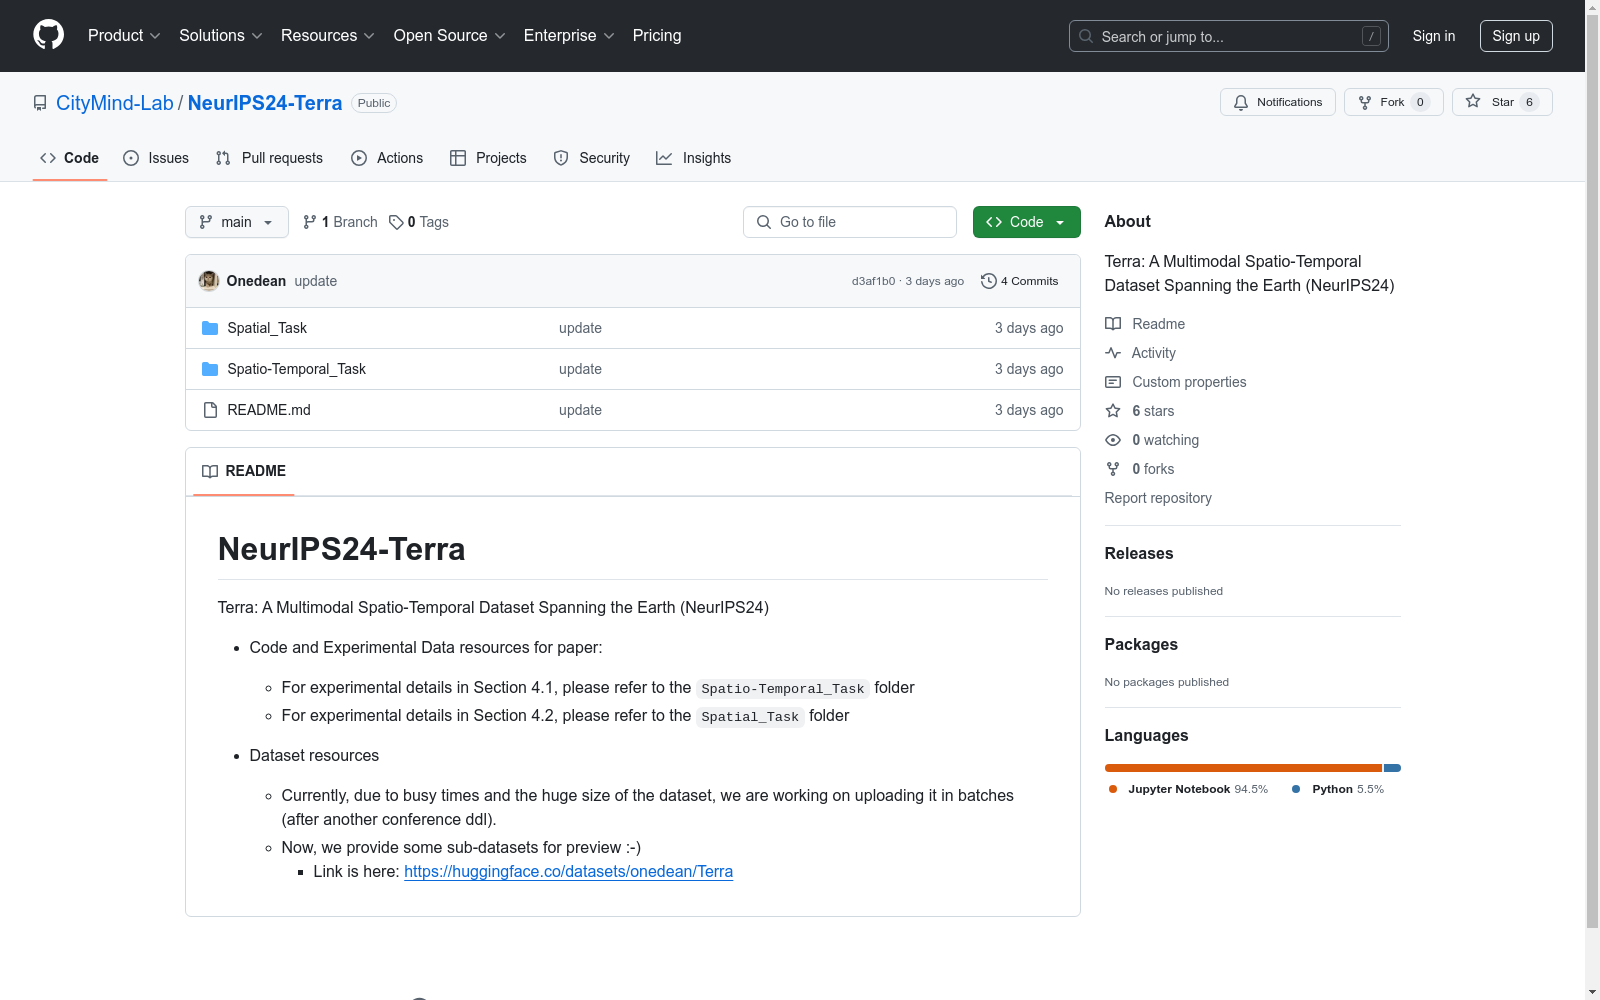
Task: Open Onedean's avatar image
Action: tap(209, 281)
